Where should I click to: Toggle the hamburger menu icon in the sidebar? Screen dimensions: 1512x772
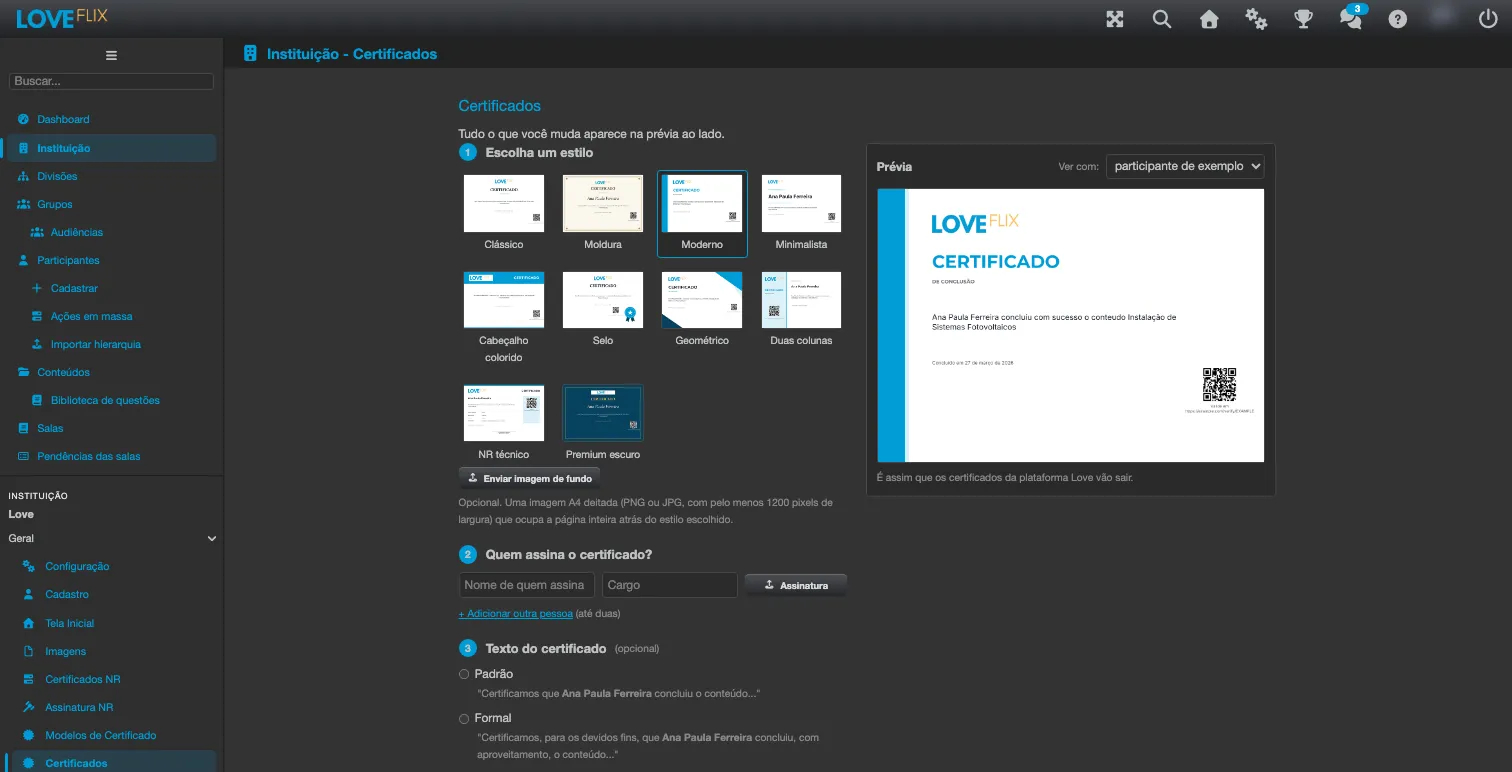click(x=111, y=55)
